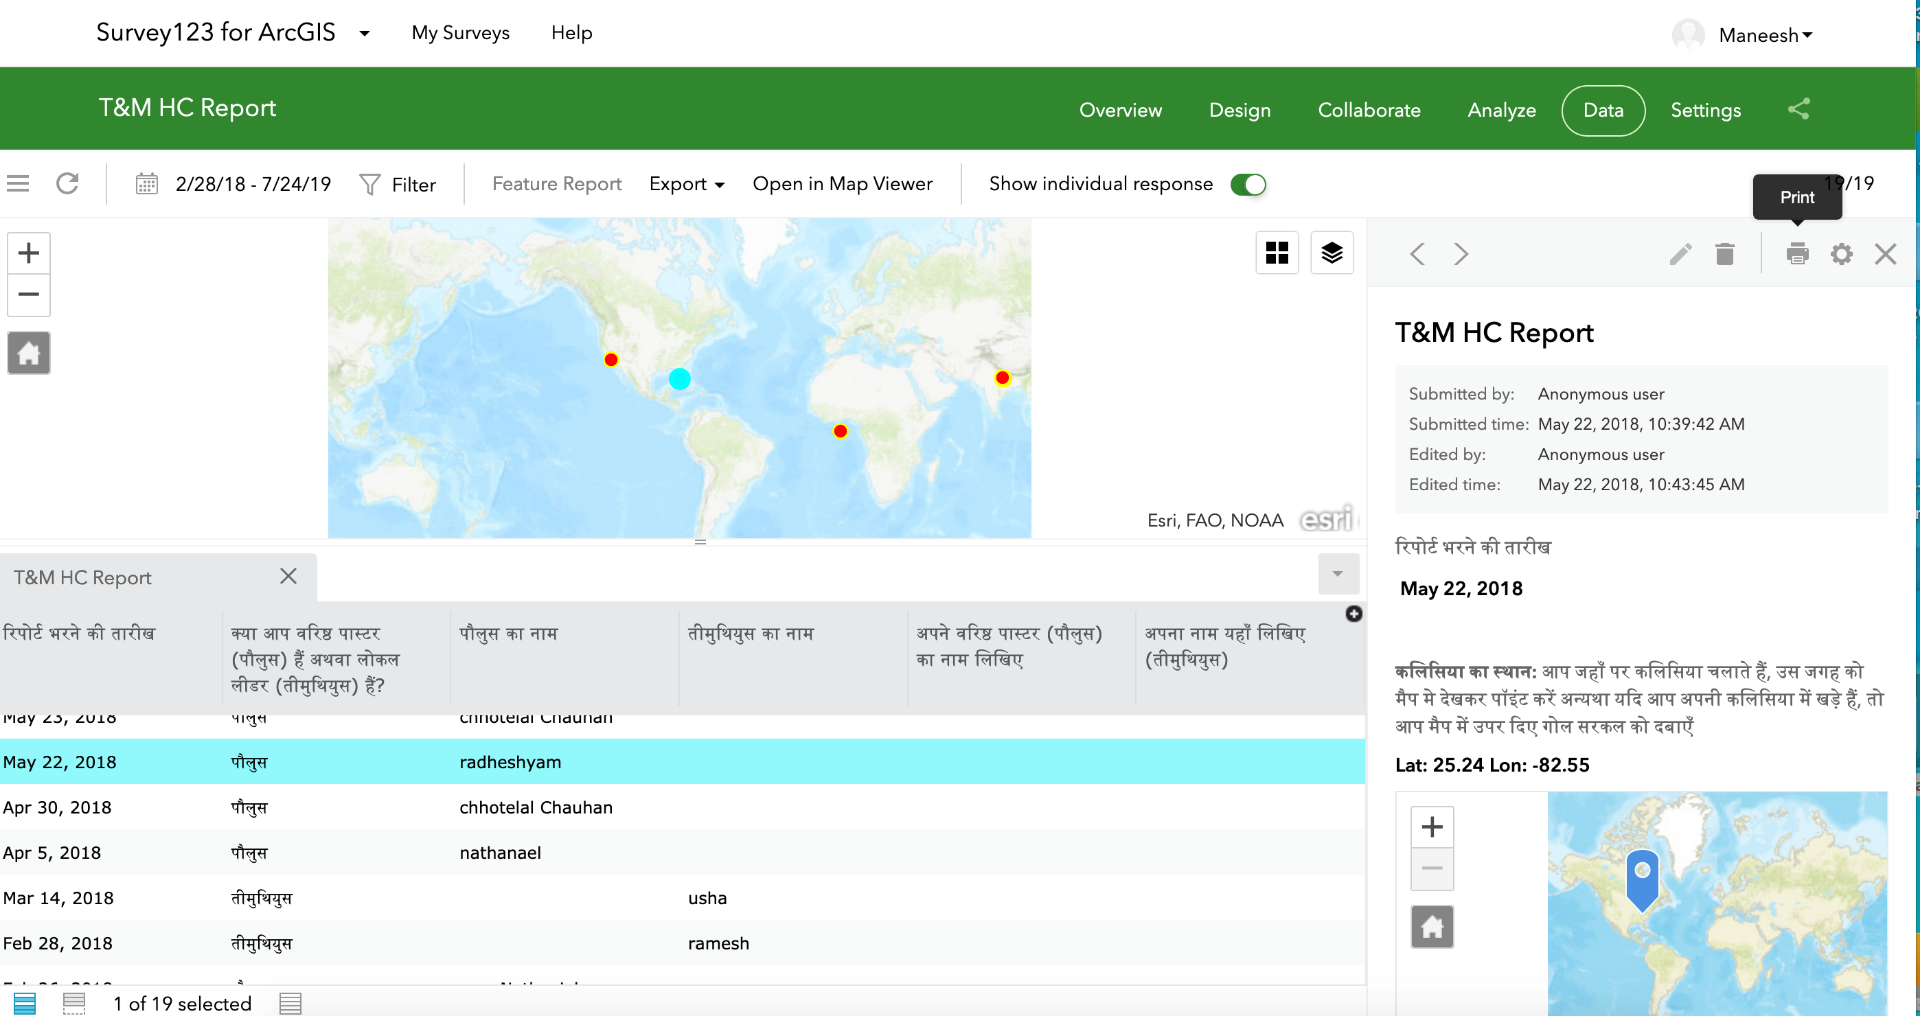Image resolution: width=1920 pixels, height=1016 pixels.
Task: Click the cyan selected point on map
Action: (680, 378)
